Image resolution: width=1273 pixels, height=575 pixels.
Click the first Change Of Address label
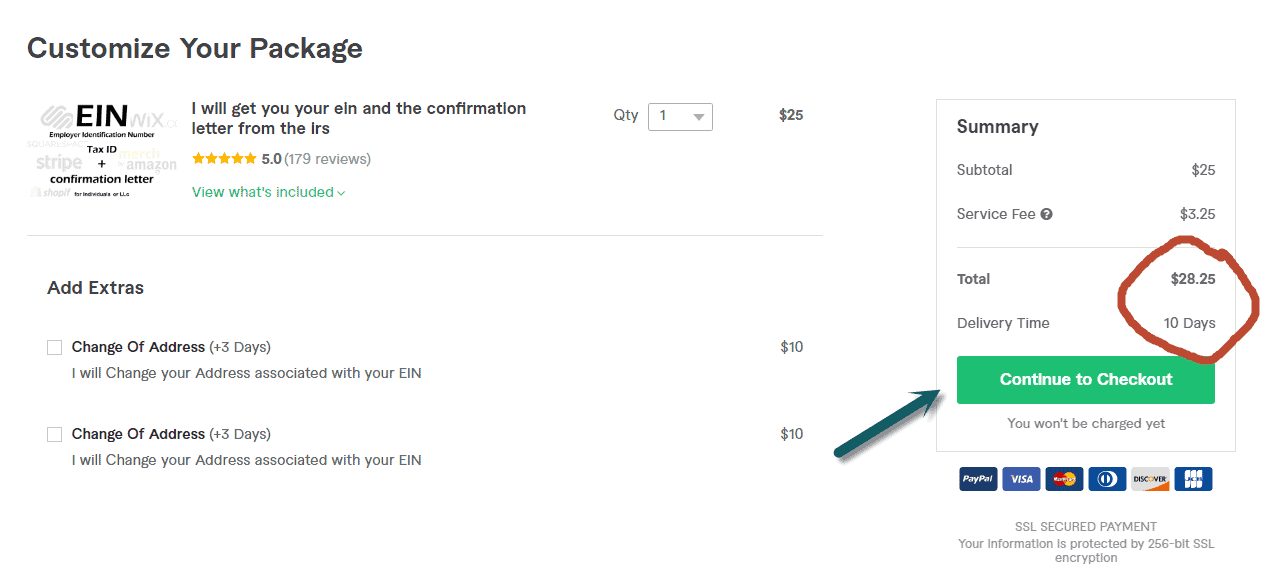pyautogui.click(x=138, y=347)
